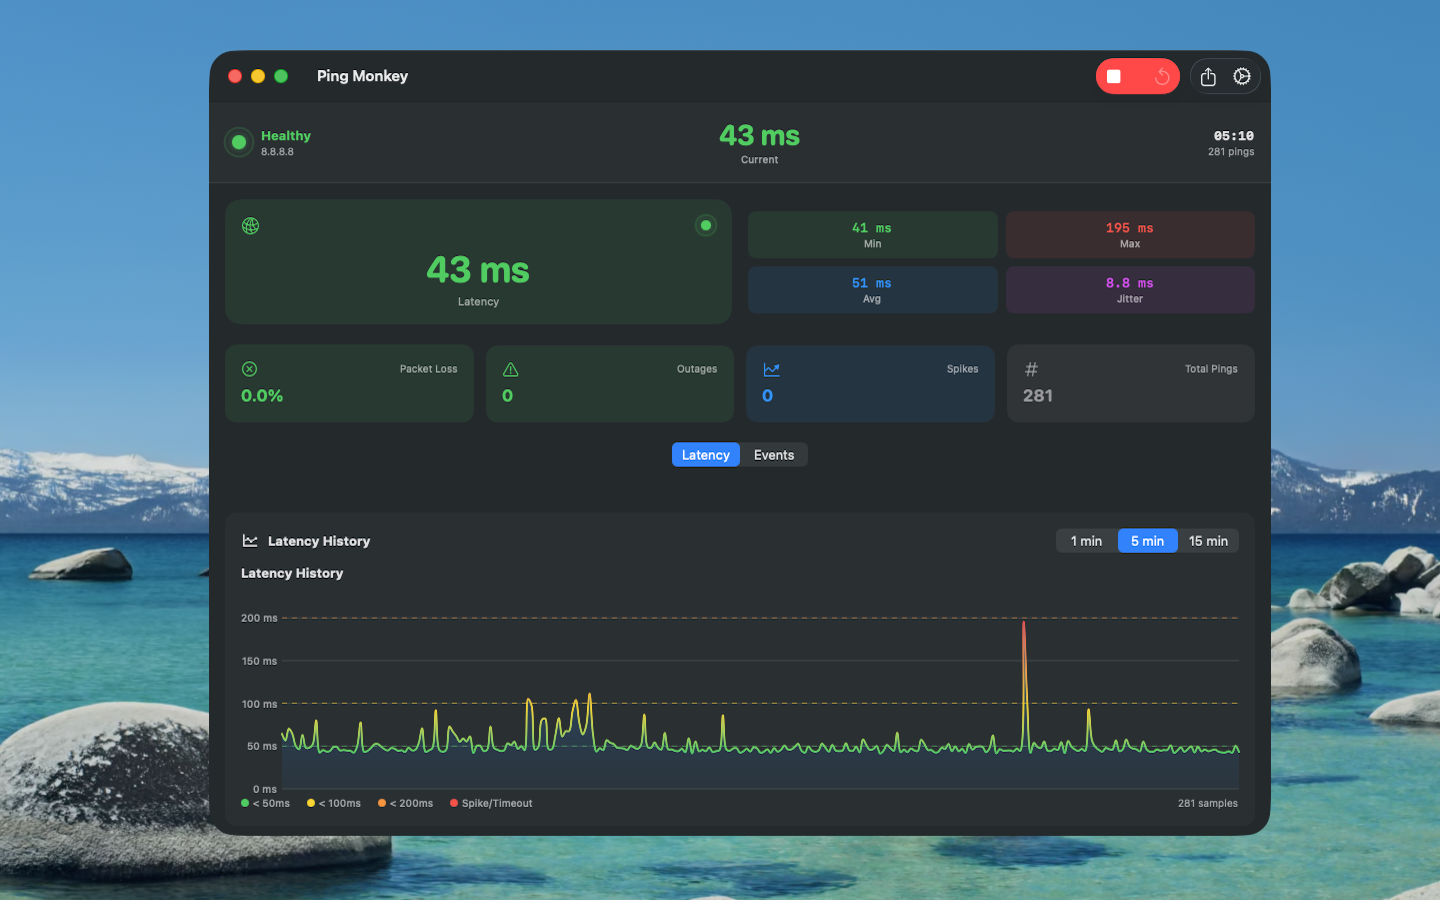Click the Outages warning triangle icon
This screenshot has height=900, width=1440.
point(510,369)
